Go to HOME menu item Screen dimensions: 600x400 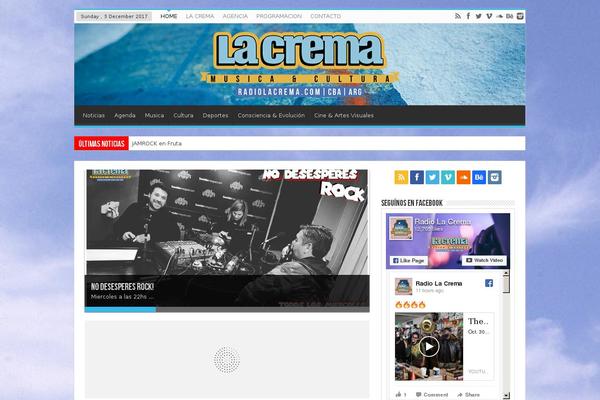point(168,16)
